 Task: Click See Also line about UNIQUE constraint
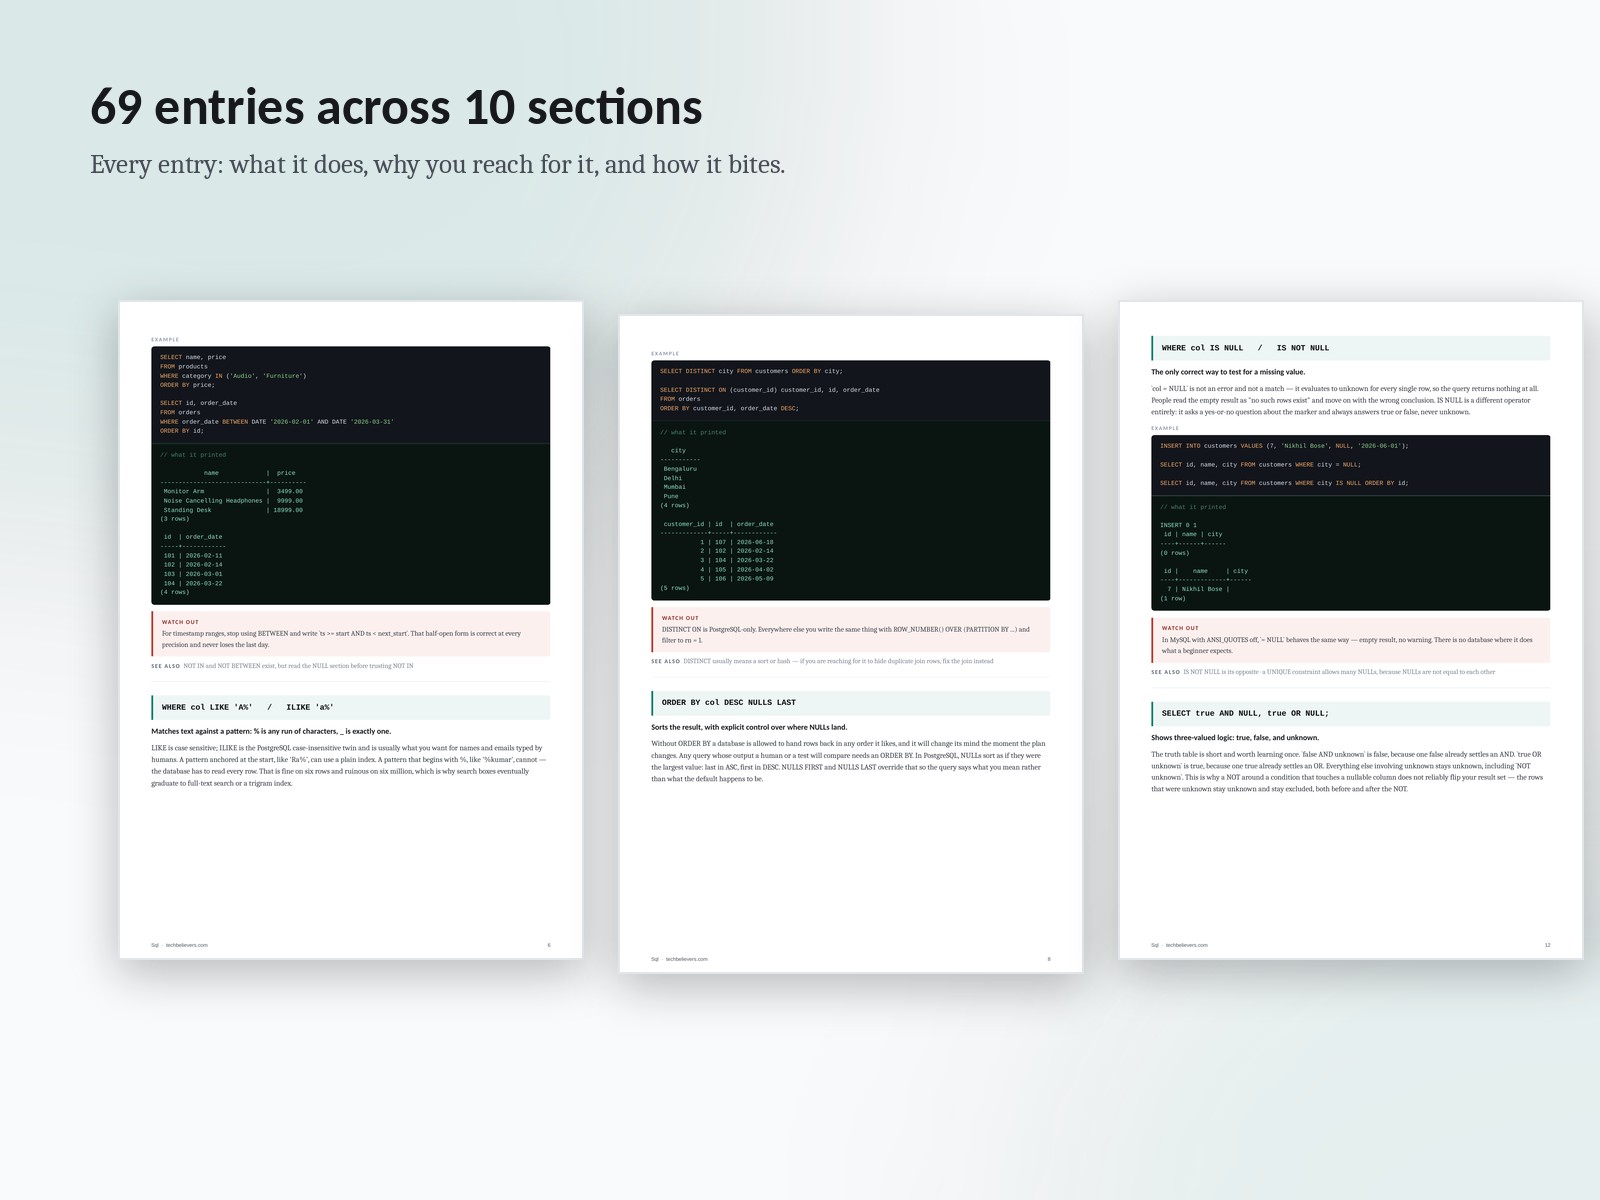(1323, 672)
